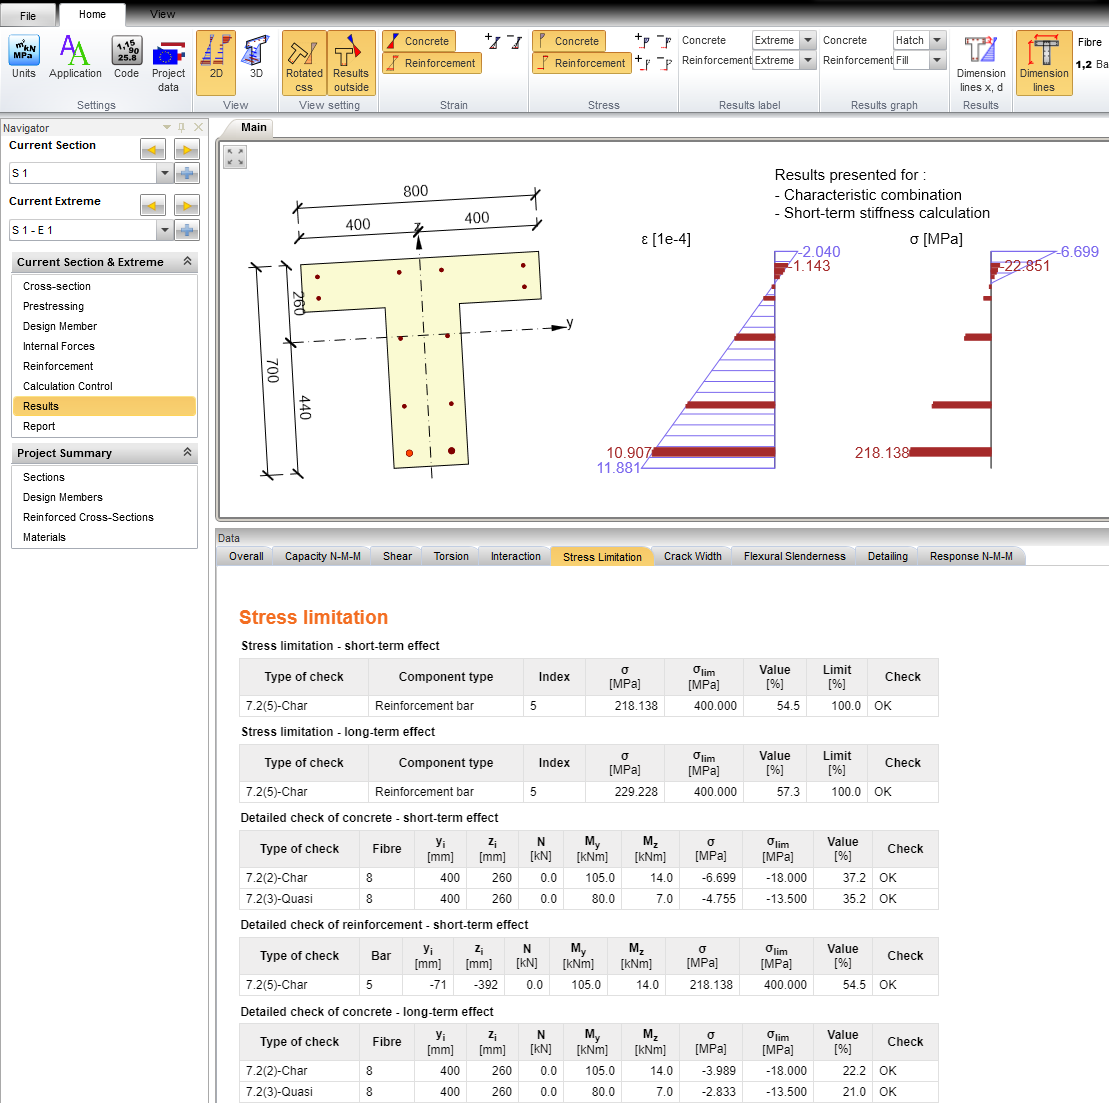Viewport: 1109px width, 1103px height.
Task: Go to next Current Extreme
Action: (x=187, y=206)
